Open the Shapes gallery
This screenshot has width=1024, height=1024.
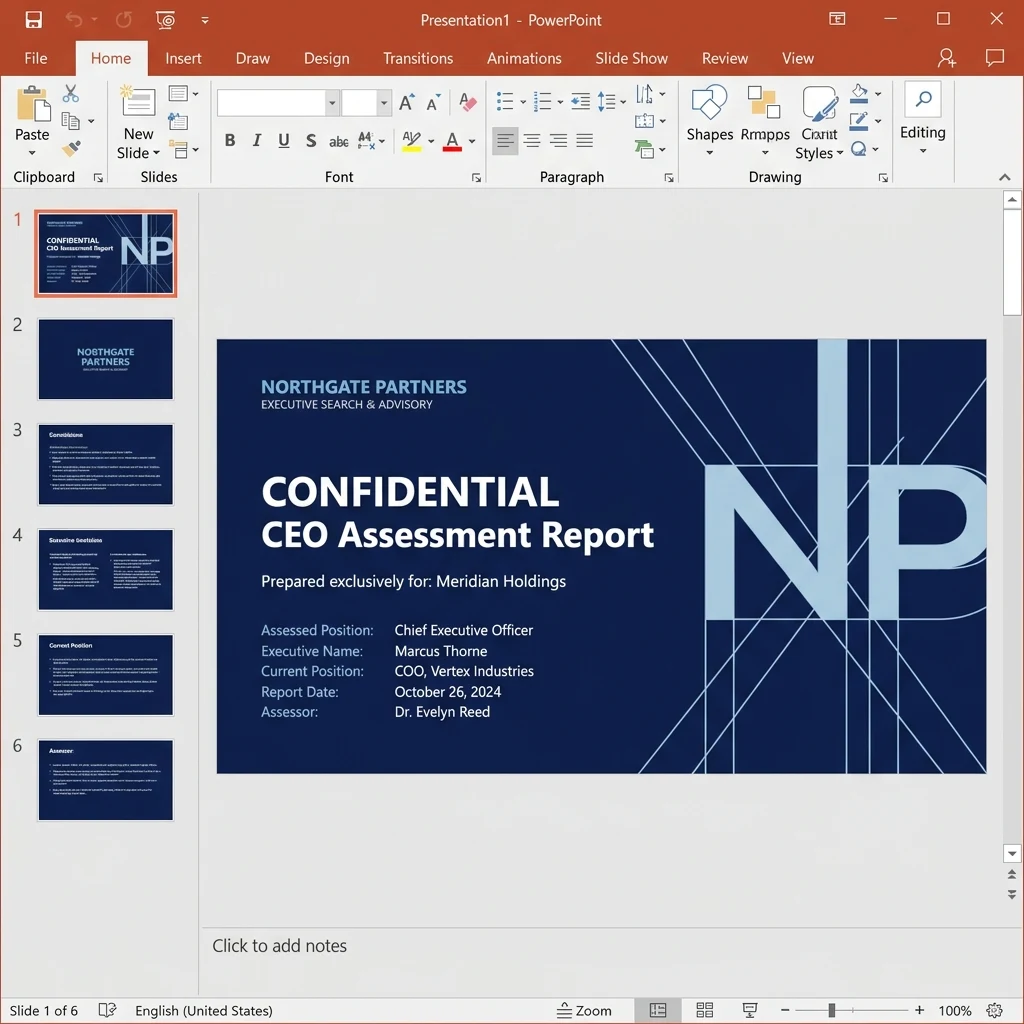pos(709,120)
